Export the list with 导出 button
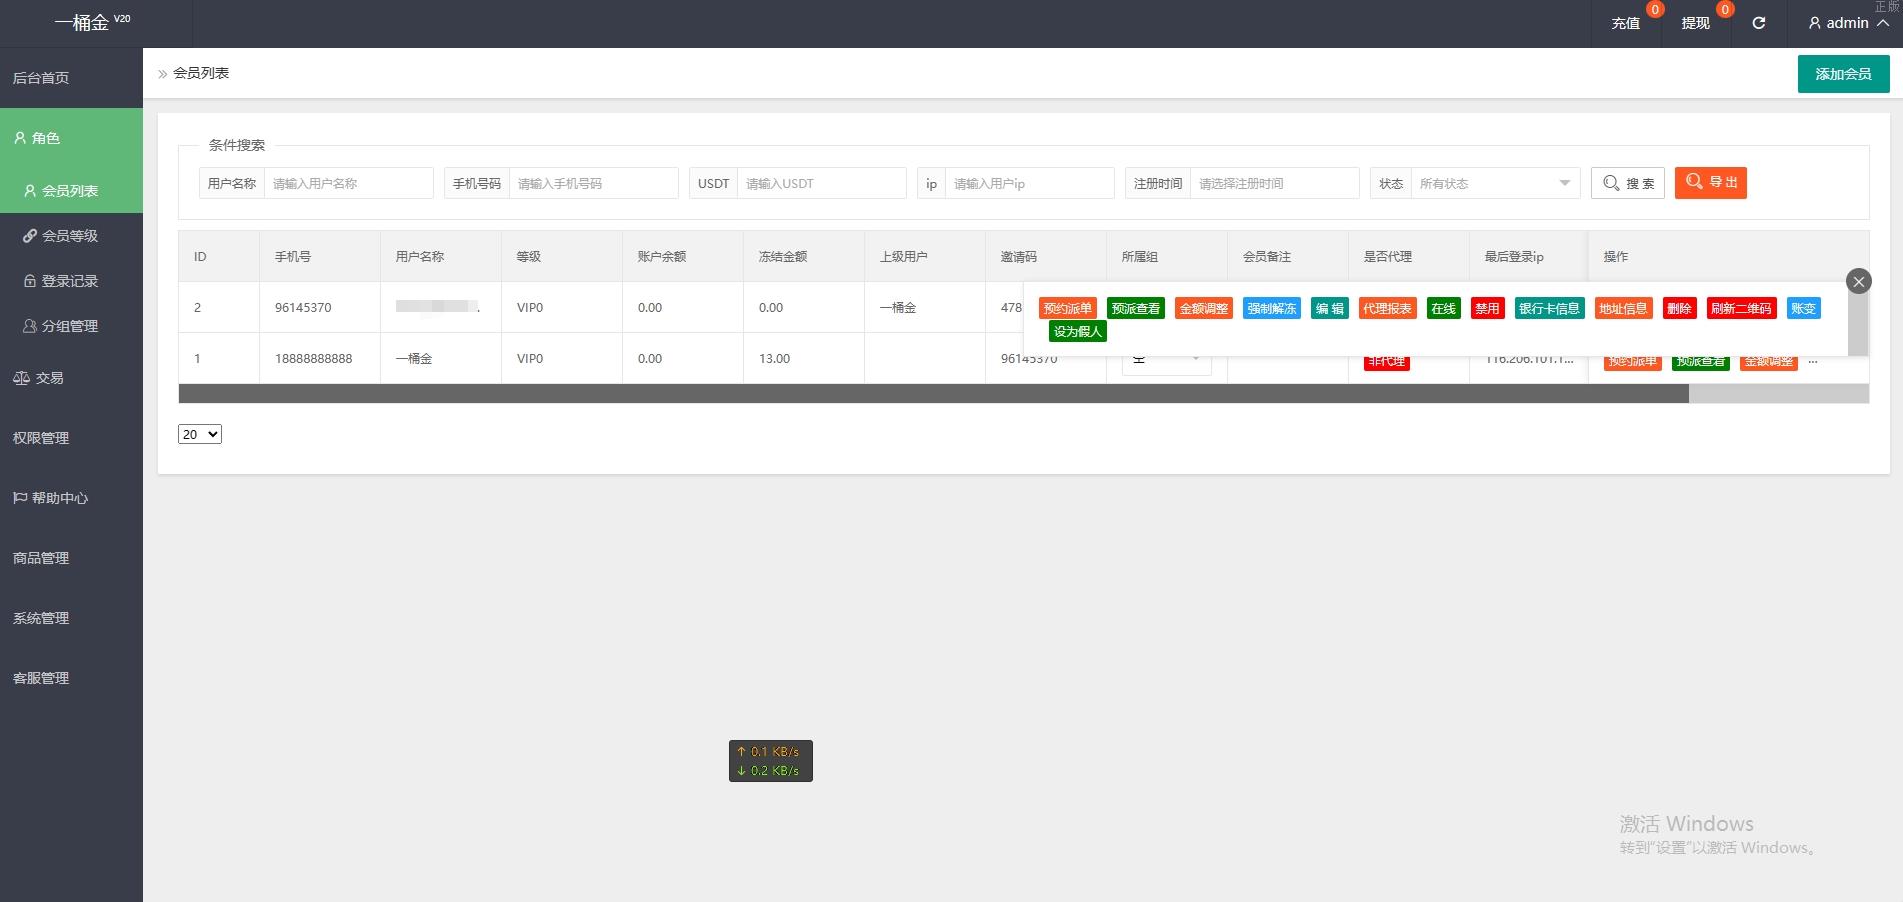 click(x=1710, y=182)
